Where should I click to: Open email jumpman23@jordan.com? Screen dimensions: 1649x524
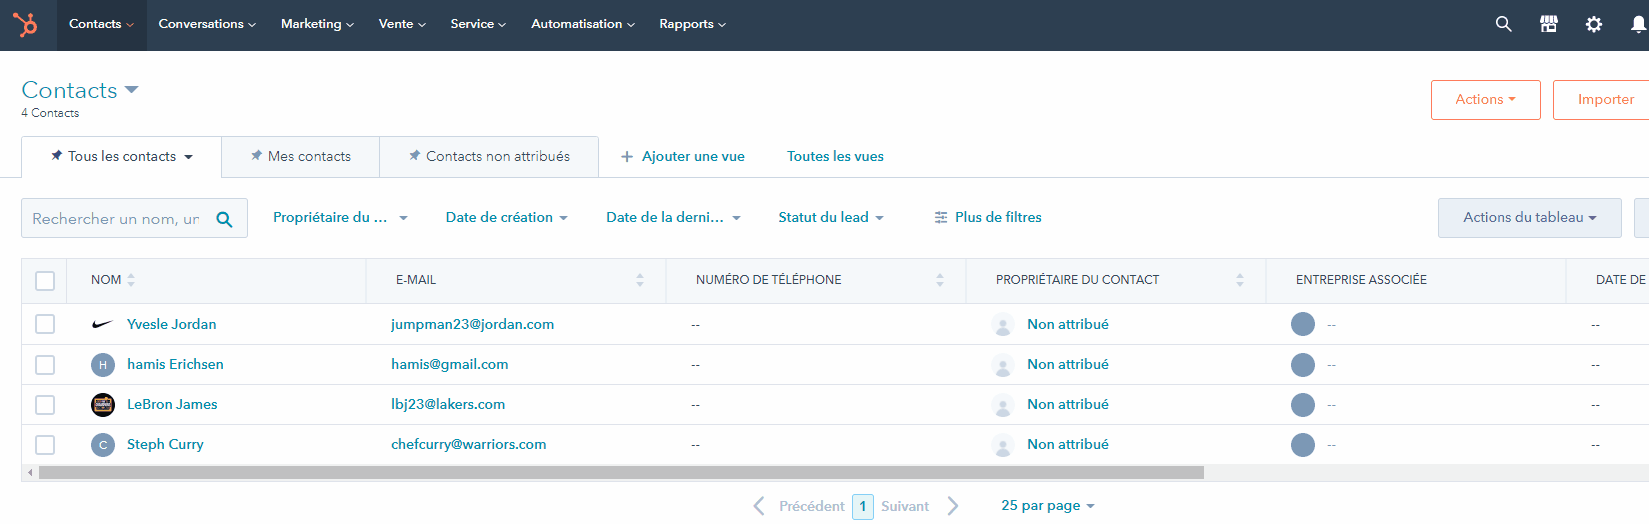click(x=472, y=324)
